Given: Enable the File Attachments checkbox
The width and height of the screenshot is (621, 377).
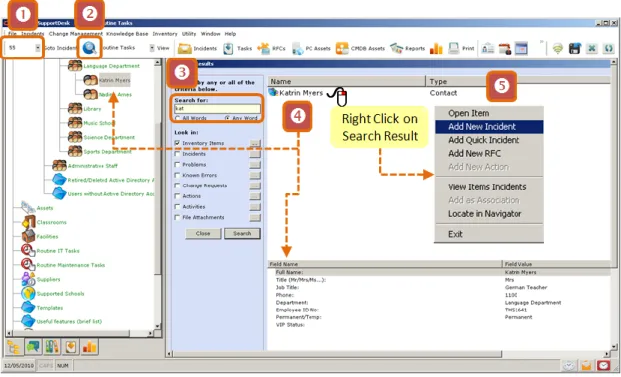Looking at the screenshot, I should [x=177, y=217].
